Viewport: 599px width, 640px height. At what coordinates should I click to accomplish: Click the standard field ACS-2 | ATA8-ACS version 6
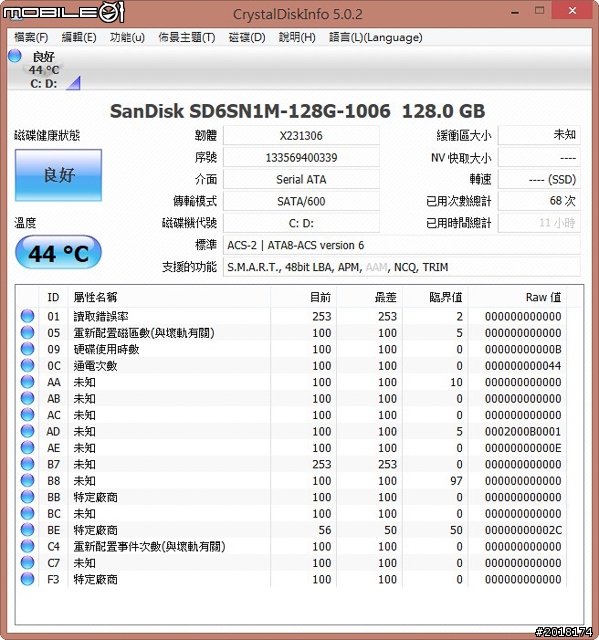(402, 245)
